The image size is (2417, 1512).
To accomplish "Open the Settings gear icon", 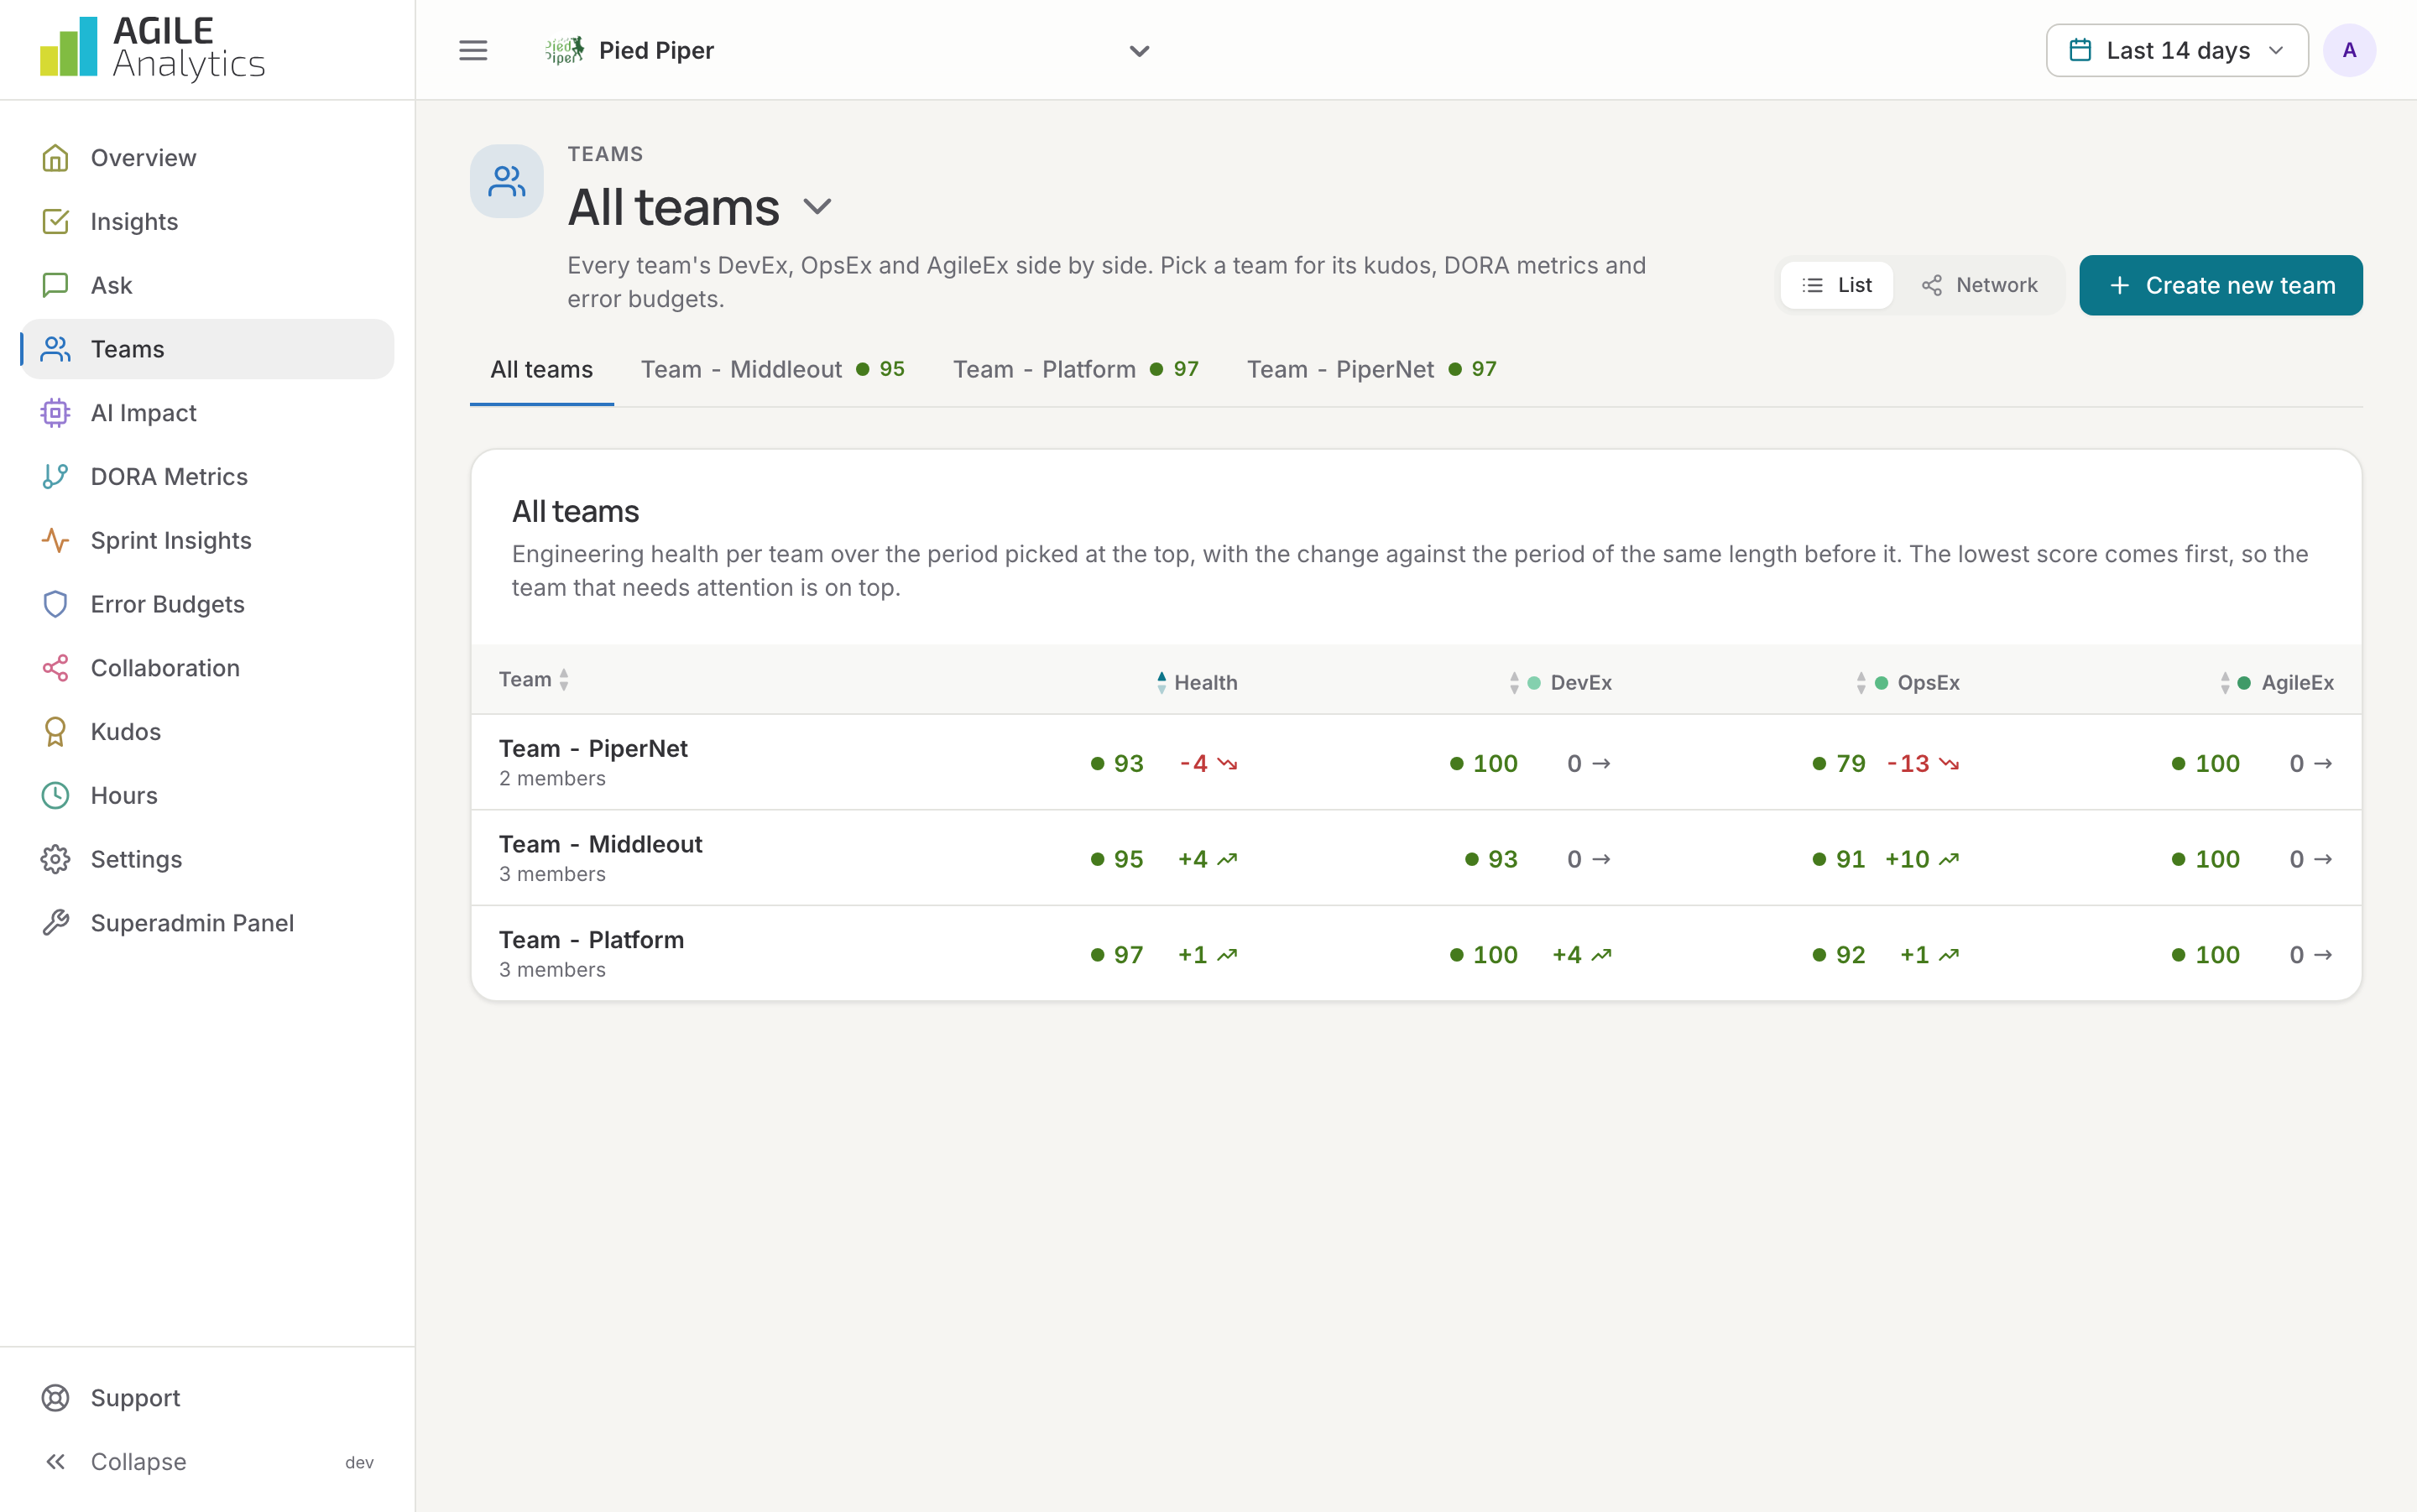I will click(55, 859).
